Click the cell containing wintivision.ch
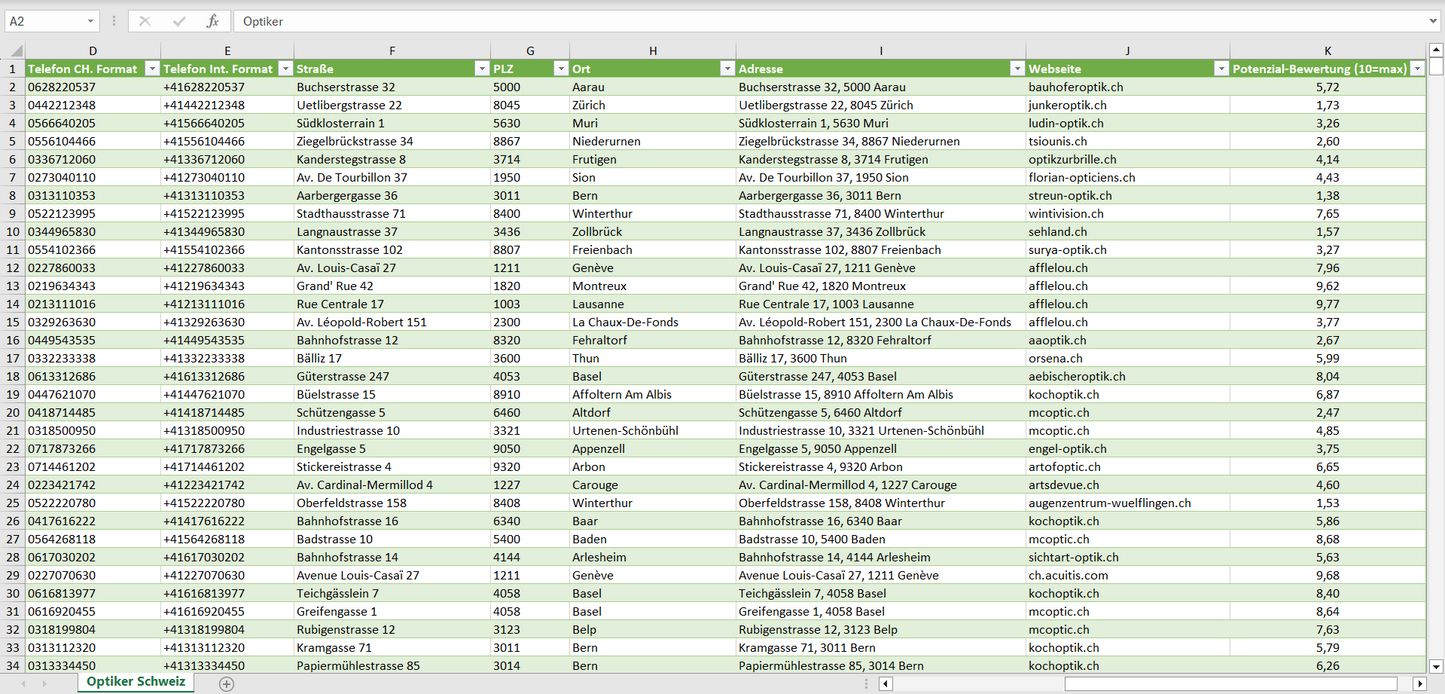This screenshot has width=1445, height=694. tap(1066, 214)
